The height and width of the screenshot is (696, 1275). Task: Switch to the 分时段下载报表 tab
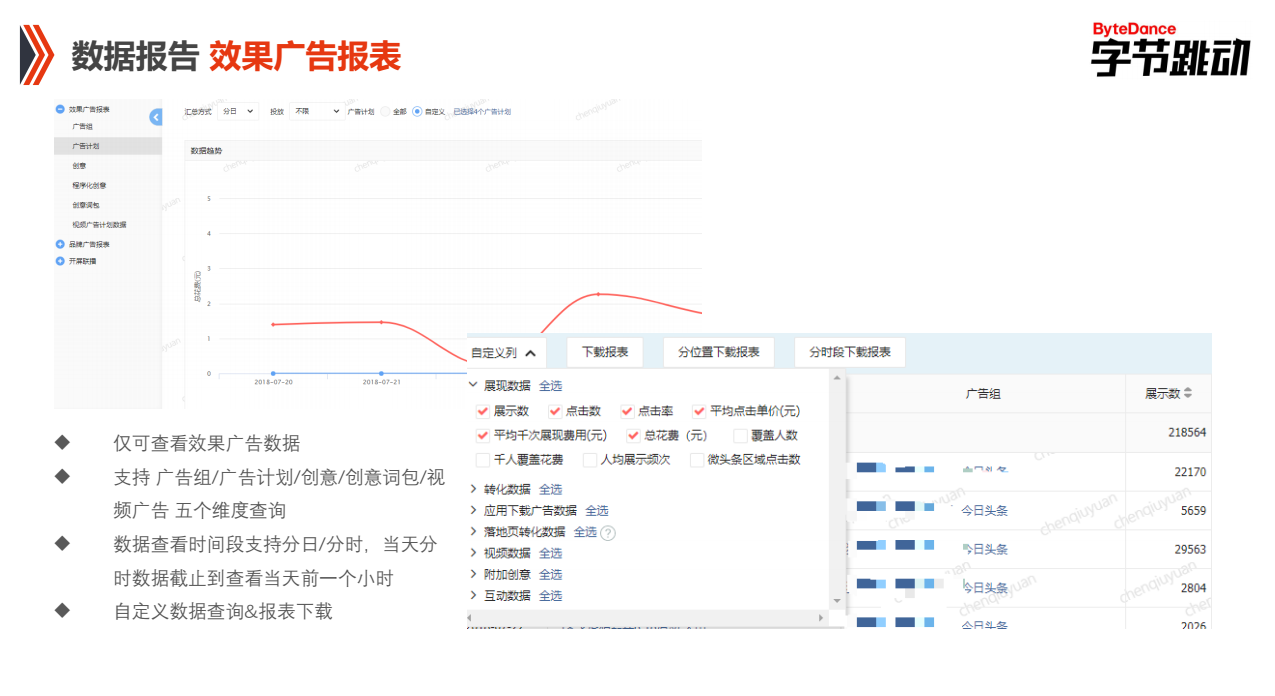tap(849, 352)
